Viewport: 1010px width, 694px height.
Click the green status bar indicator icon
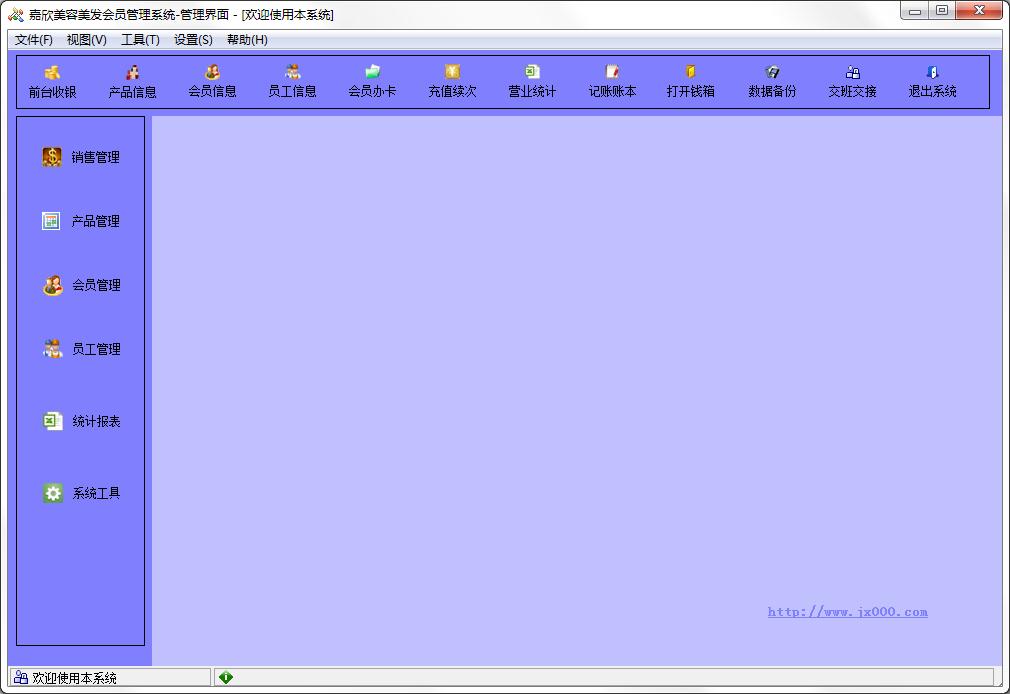point(225,677)
